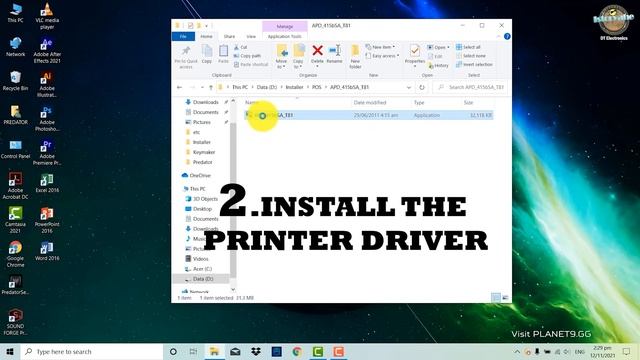This screenshot has height=360, width=640.
Task: Open the Application Tools tab
Action: pyautogui.click(x=284, y=36)
